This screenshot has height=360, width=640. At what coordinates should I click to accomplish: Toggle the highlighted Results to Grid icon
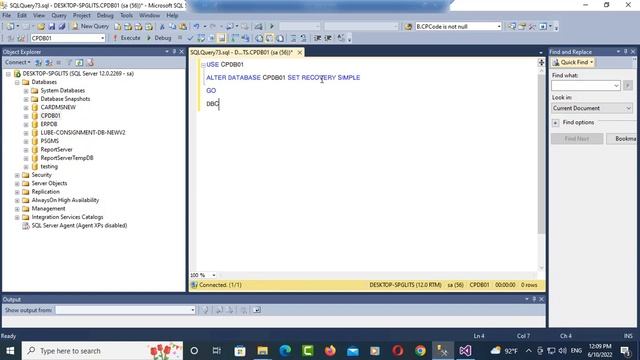(x=270, y=38)
